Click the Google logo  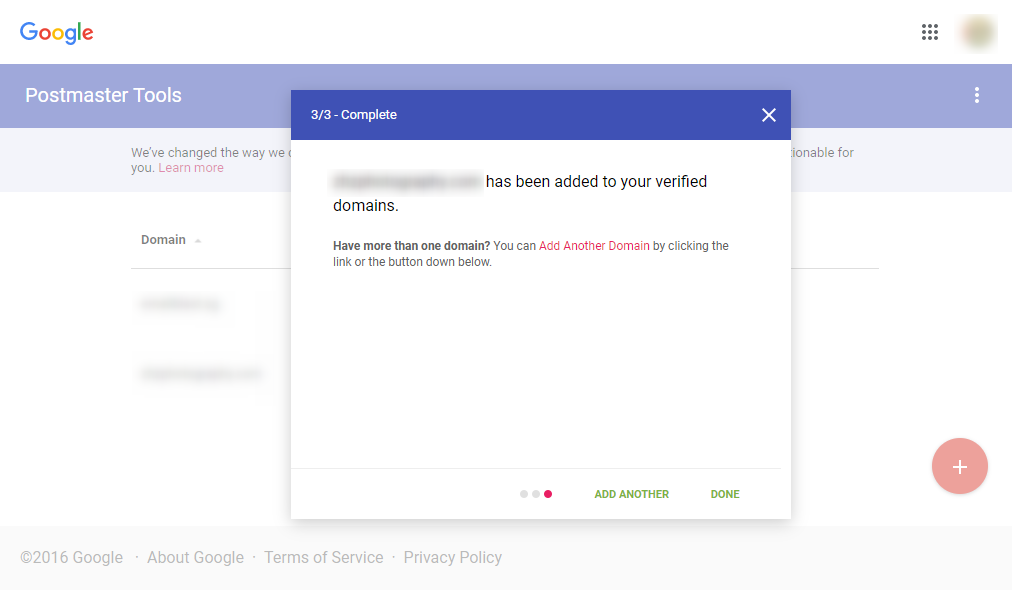[57, 32]
